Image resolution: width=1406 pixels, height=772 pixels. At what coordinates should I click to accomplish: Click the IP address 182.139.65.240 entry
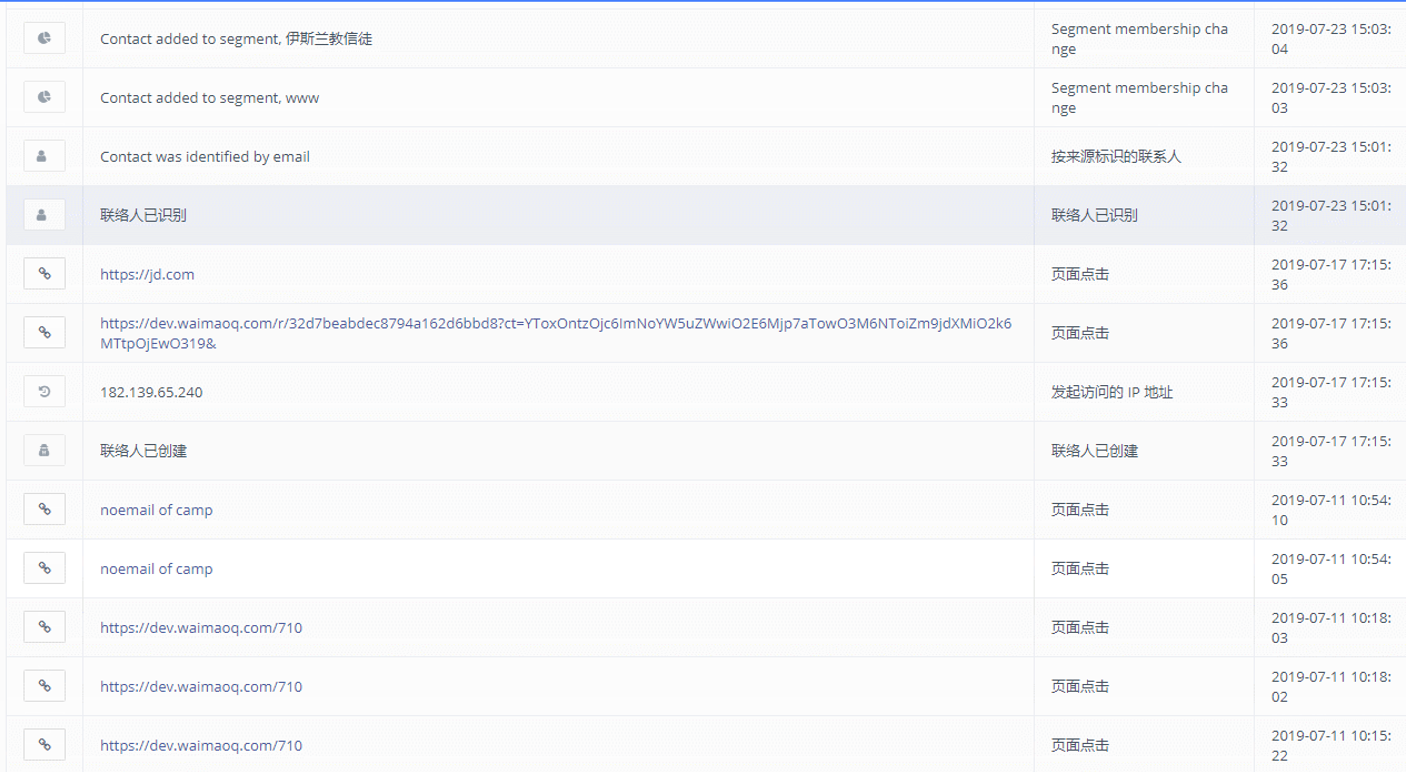click(151, 392)
